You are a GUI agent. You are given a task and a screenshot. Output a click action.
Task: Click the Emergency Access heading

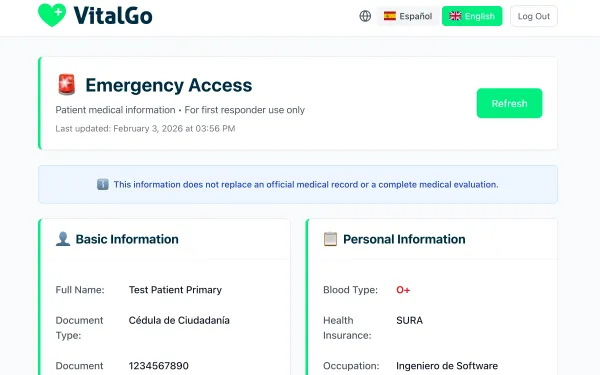169,85
